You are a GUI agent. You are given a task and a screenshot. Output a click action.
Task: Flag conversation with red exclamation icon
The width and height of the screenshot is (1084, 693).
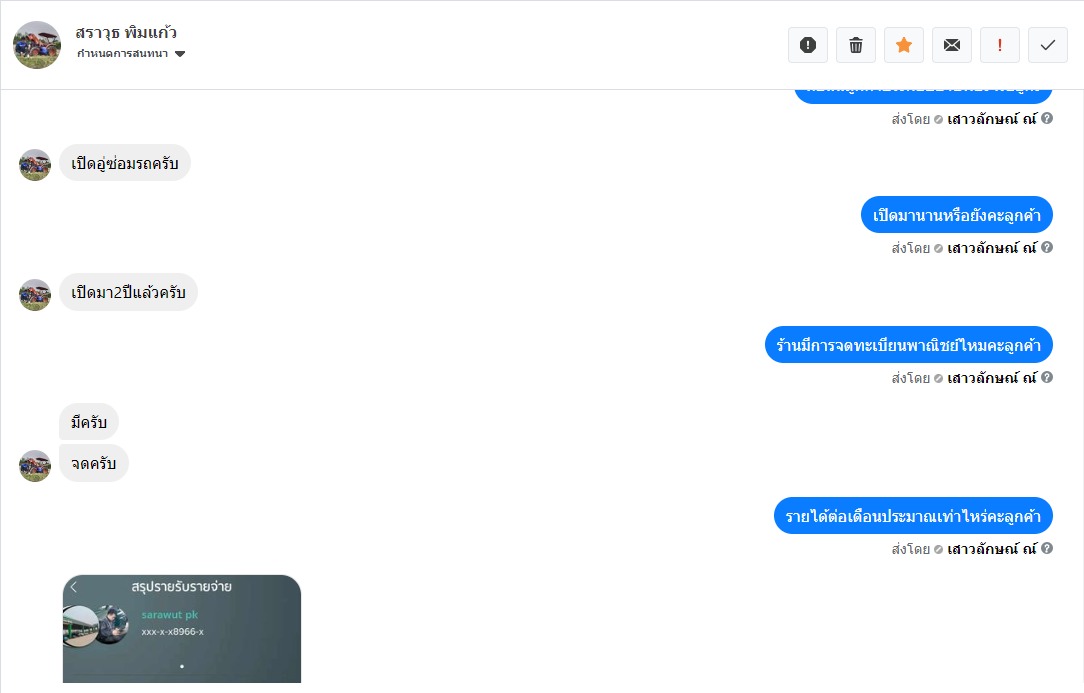(1000, 45)
